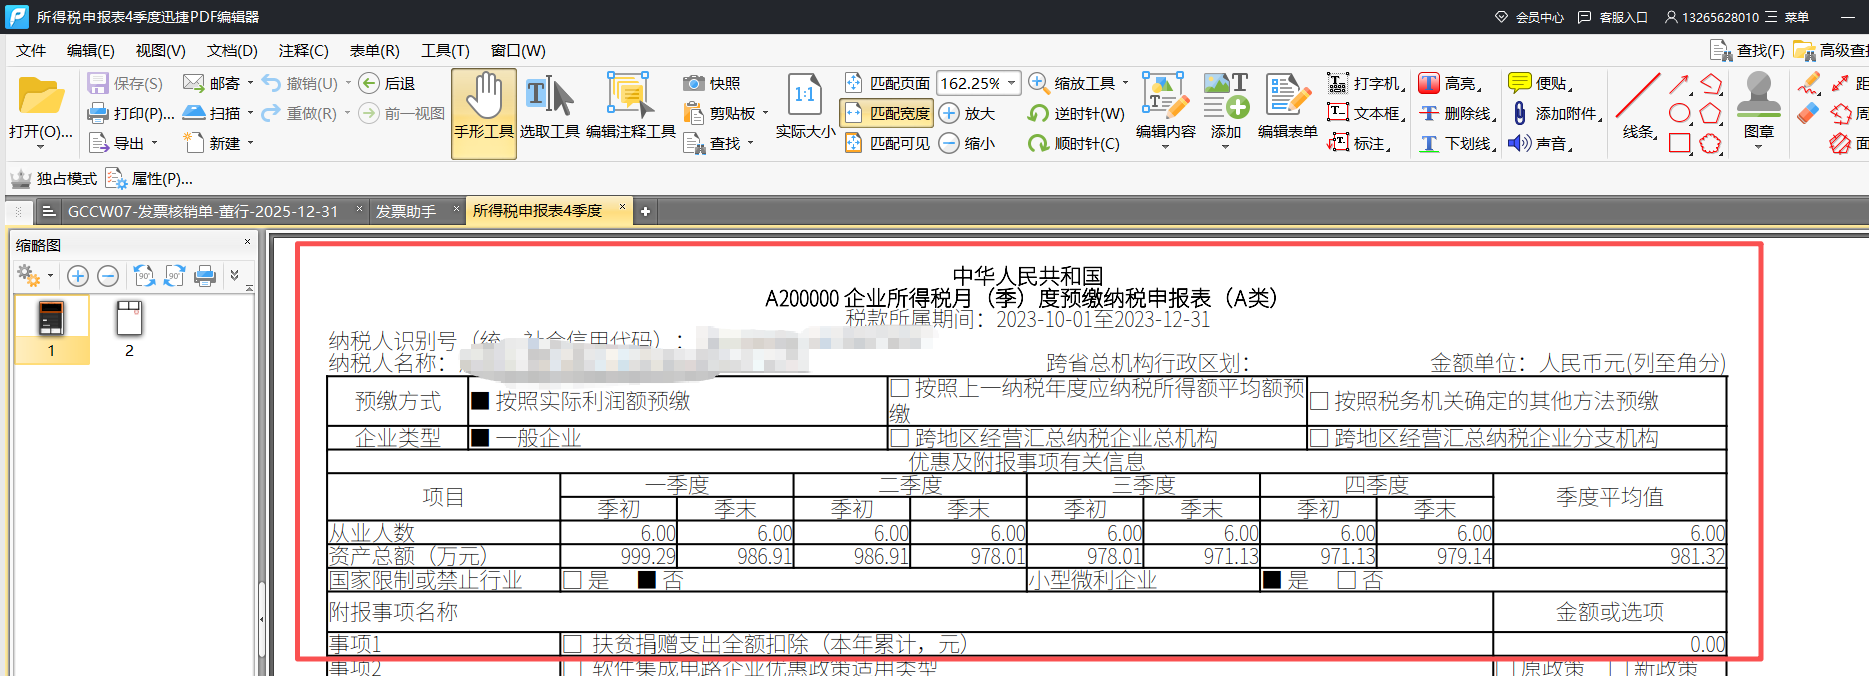Open the 表单(R) menu
1869x676 pixels.
click(x=375, y=50)
